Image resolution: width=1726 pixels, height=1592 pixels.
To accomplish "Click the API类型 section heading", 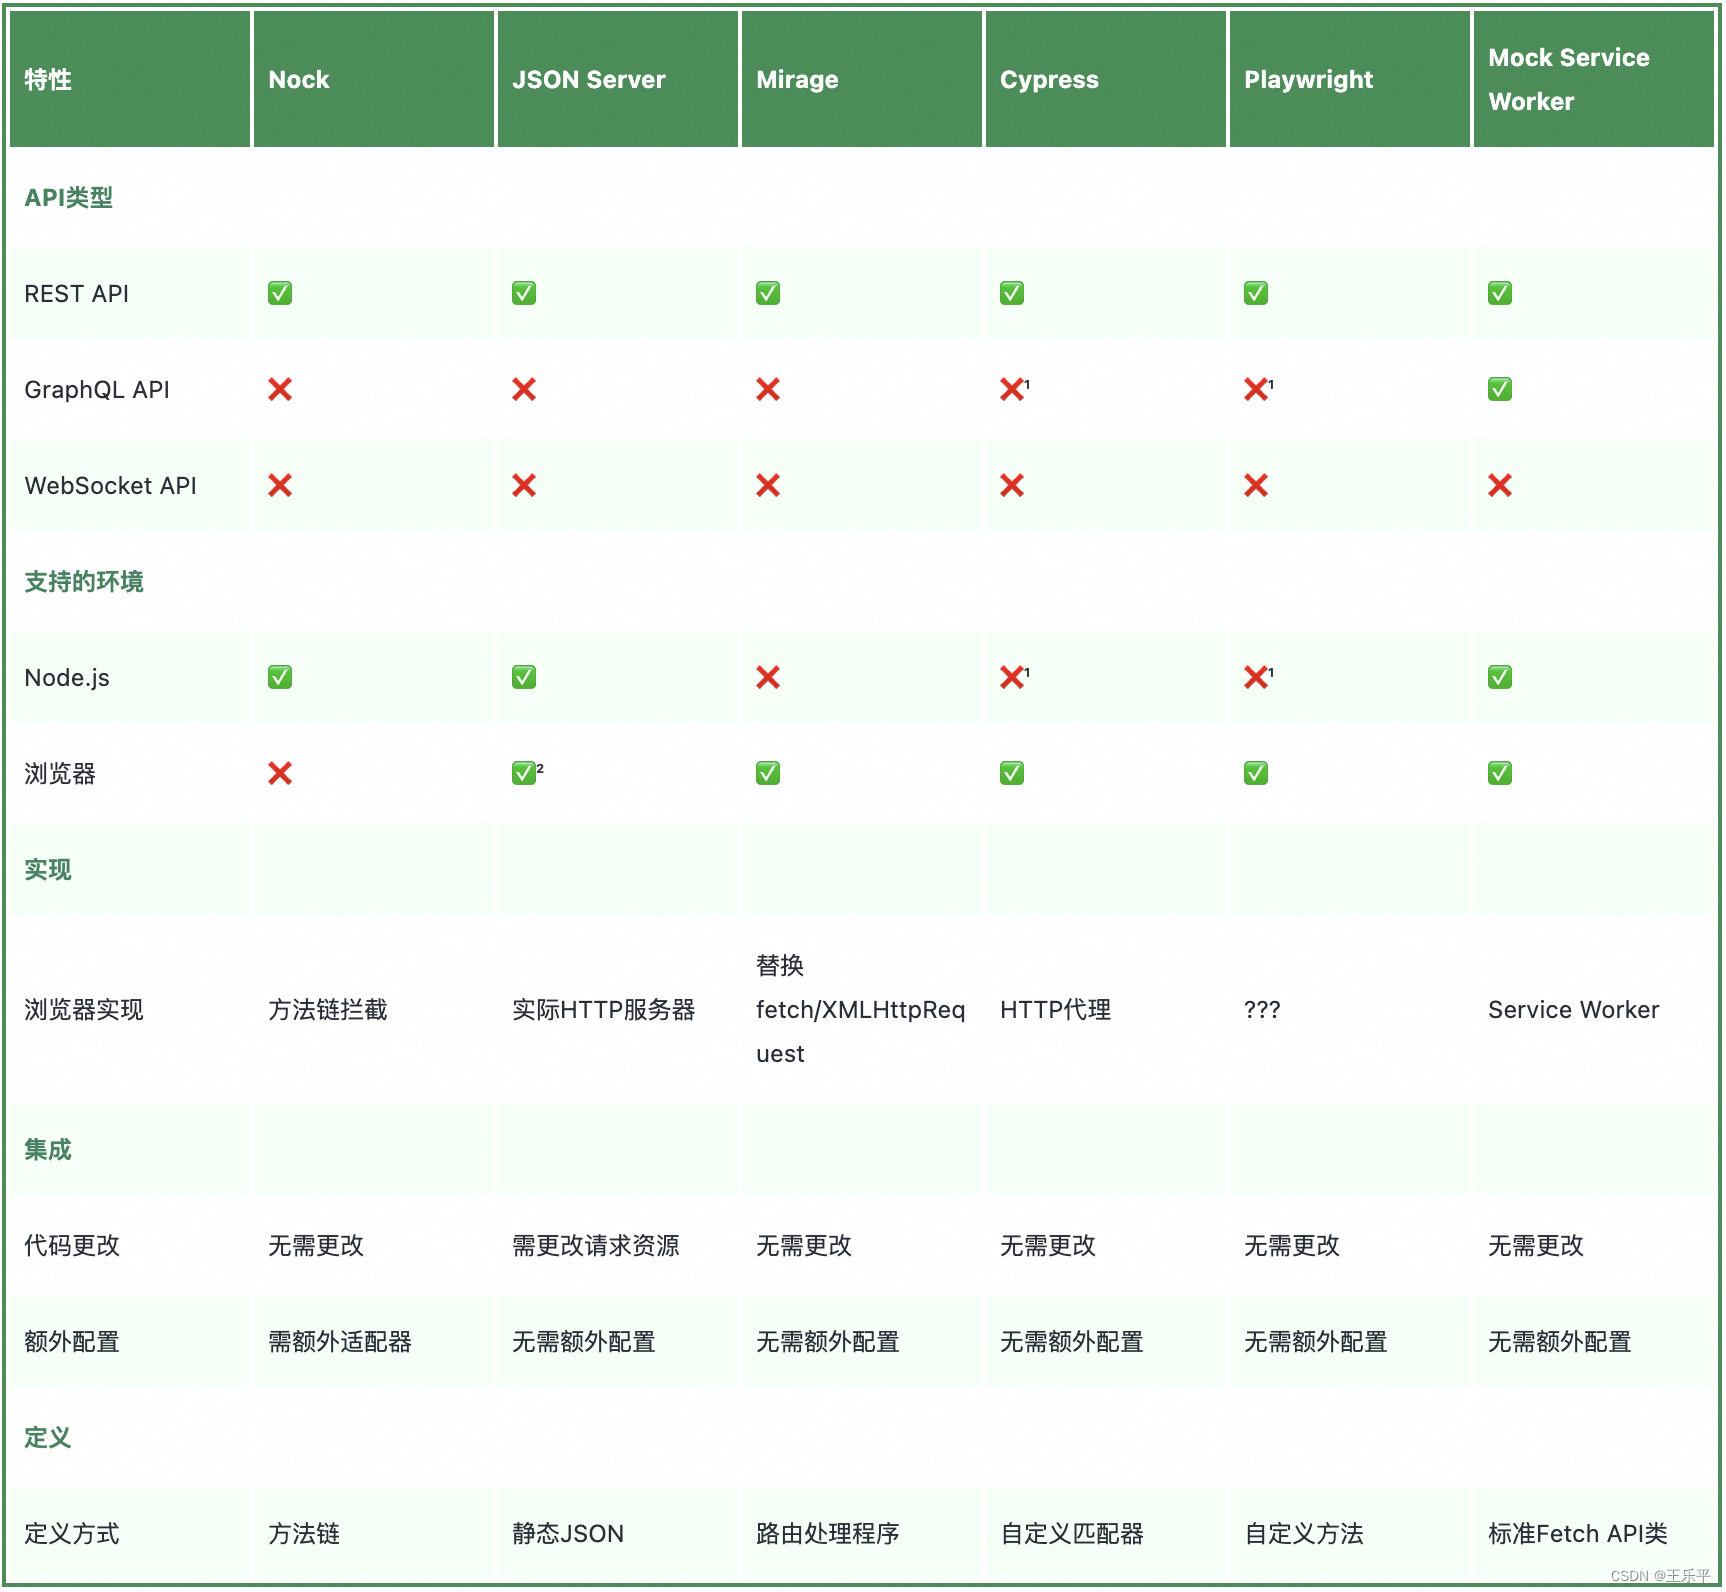I will (69, 198).
